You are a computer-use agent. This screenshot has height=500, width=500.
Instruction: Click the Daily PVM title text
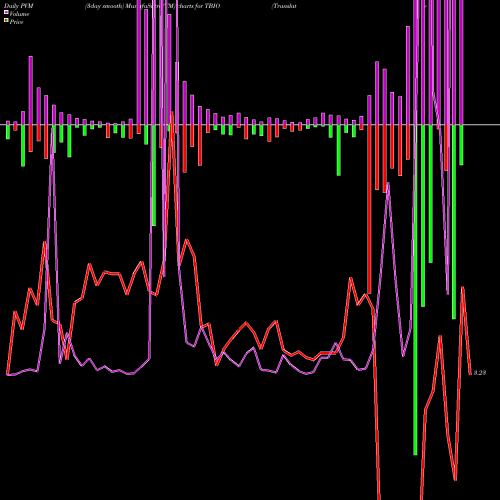coord(19,6)
